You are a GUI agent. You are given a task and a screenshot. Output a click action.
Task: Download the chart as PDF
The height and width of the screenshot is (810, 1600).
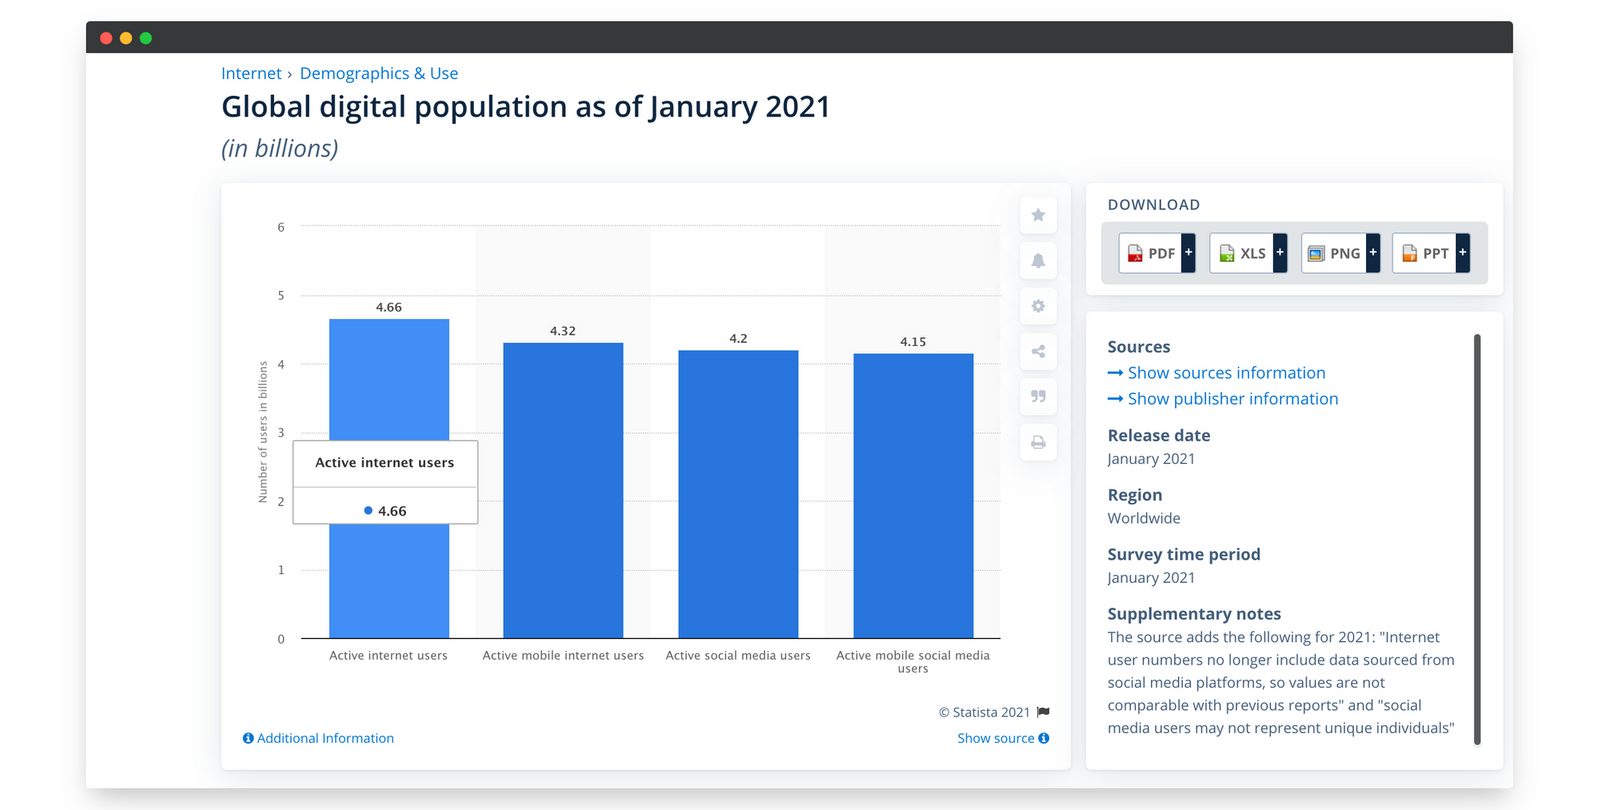tap(1157, 253)
